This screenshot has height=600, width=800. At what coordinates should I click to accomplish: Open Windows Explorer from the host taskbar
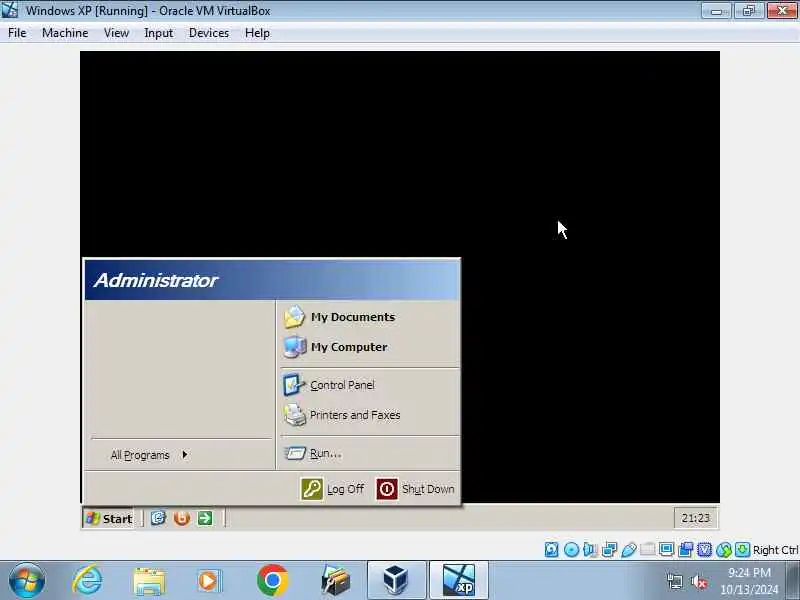pos(149,581)
